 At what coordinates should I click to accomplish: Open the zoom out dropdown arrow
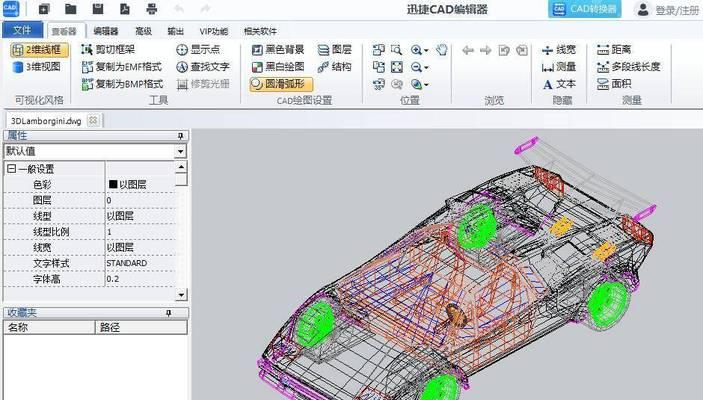click(x=426, y=68)
